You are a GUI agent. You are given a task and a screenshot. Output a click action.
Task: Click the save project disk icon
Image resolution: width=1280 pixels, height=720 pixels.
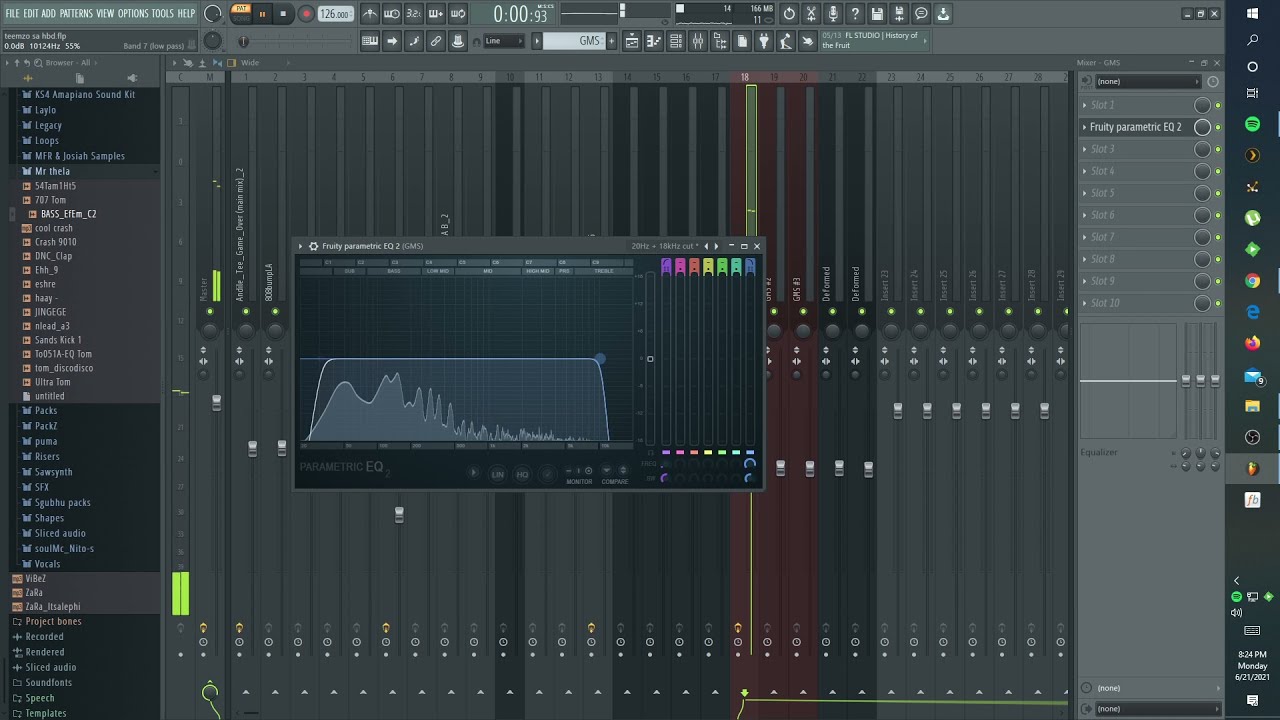pos(877,14)
